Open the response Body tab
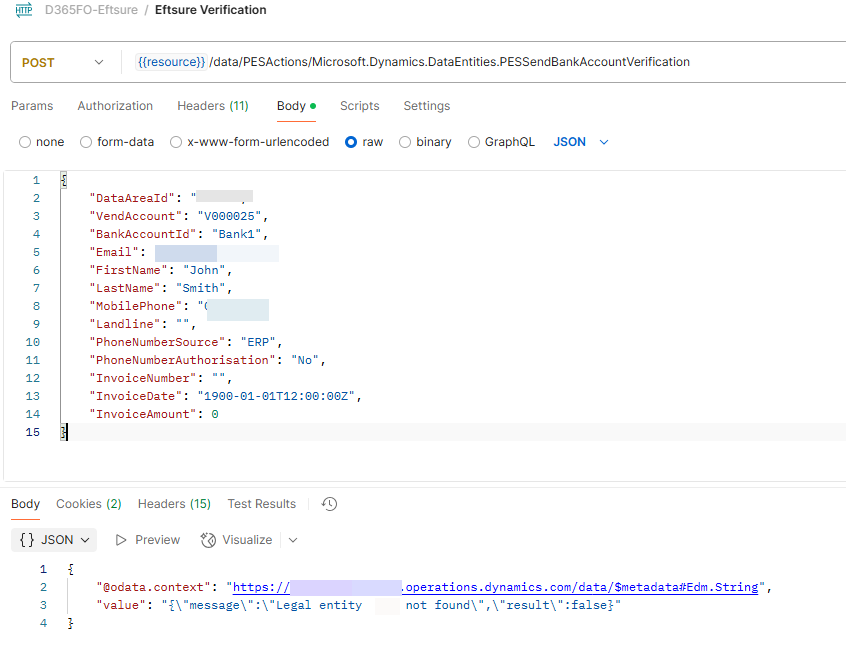This screenshot has height=663, width=846. click(25, 504)
